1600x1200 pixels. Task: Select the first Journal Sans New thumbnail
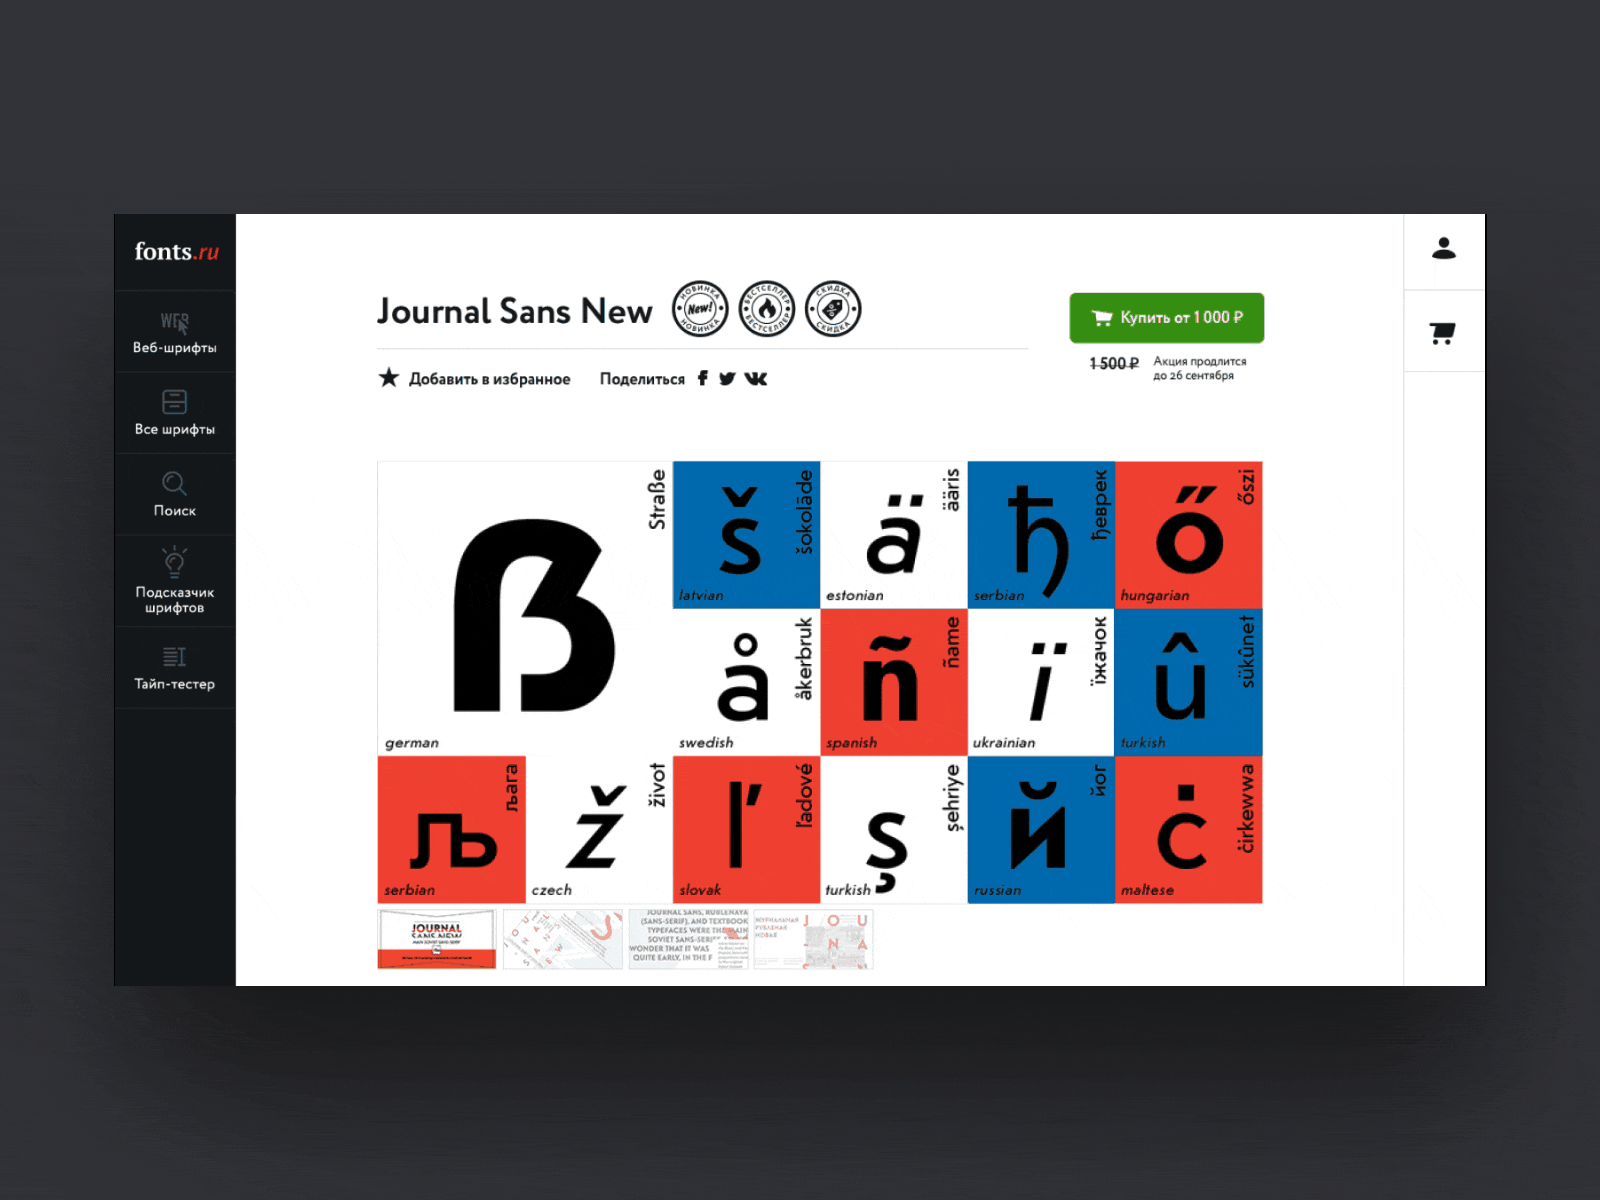(437, 939)
